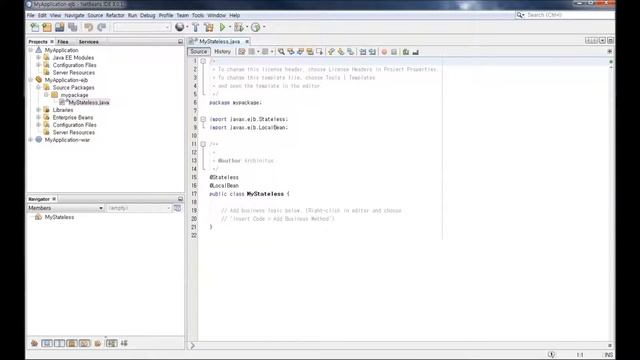The image size is (640, 360).
Task: Click the New Project toolbar icon
Action: (47, 27)
